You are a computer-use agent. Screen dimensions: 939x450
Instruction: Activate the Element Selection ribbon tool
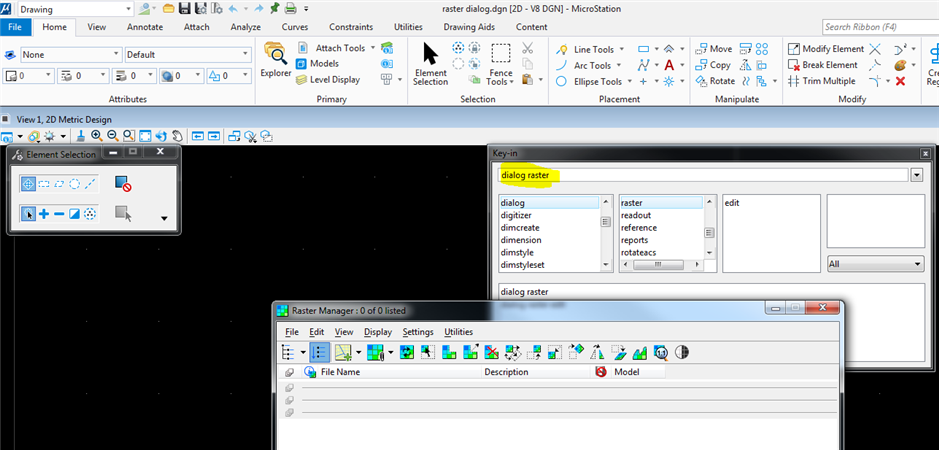click(x=430, y=64)
